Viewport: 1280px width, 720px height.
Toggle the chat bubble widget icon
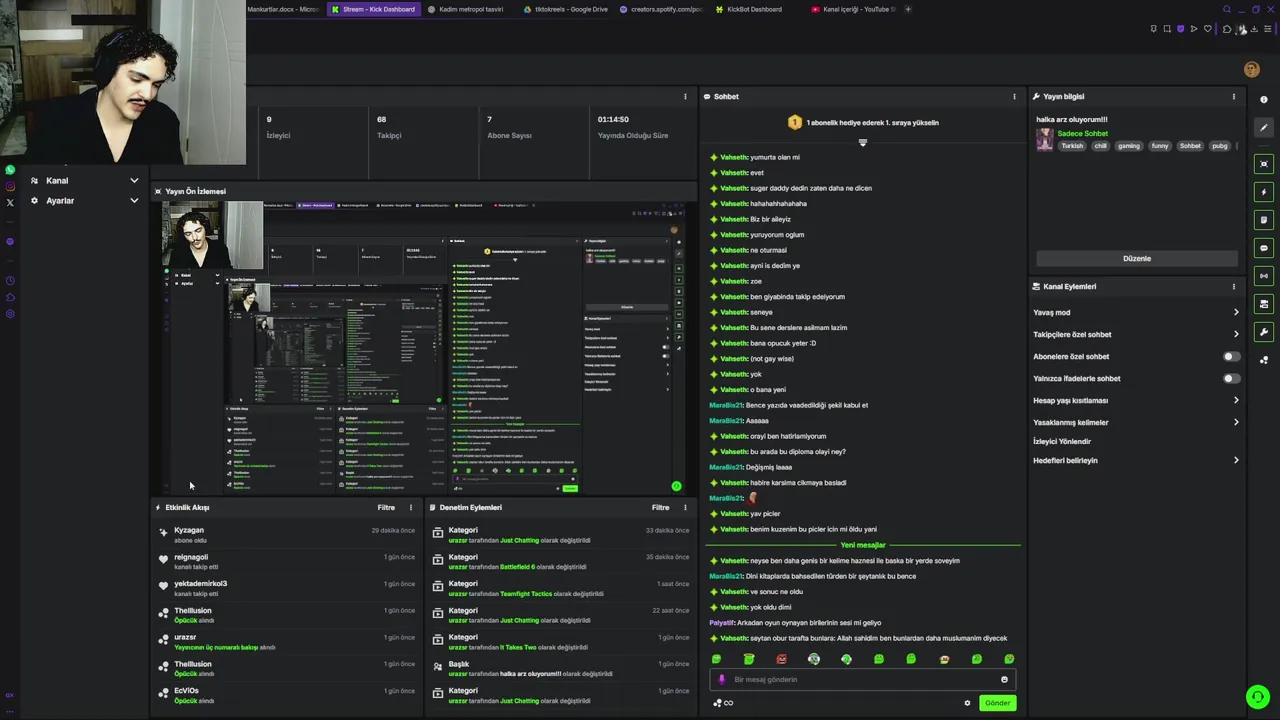(x=1264, y=248)
